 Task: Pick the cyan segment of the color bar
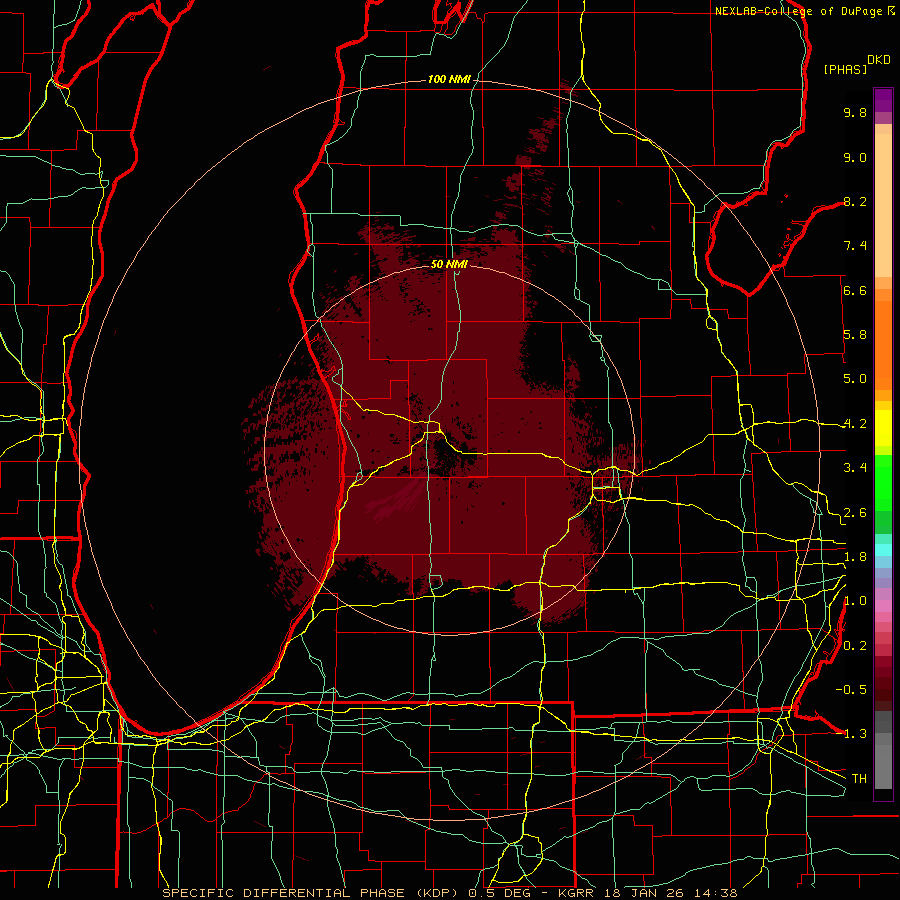pyautogui.click(x=883, y=550)
